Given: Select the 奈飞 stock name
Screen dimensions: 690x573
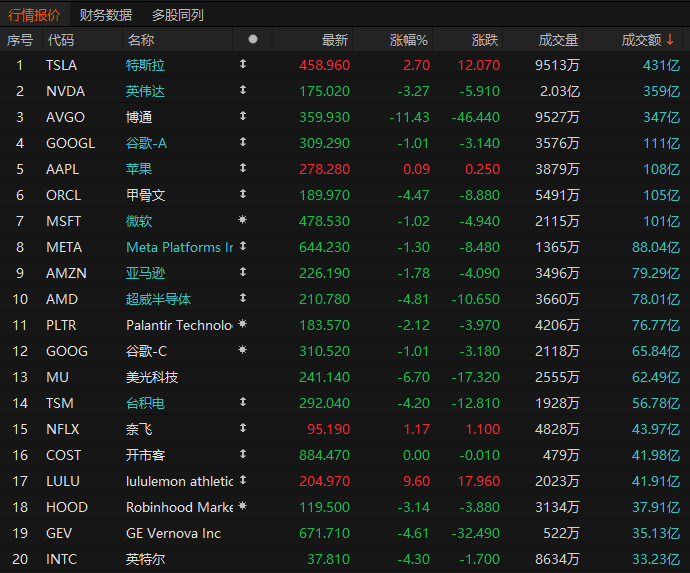Looking at the screenshot, I should click(x=139, y=429).
